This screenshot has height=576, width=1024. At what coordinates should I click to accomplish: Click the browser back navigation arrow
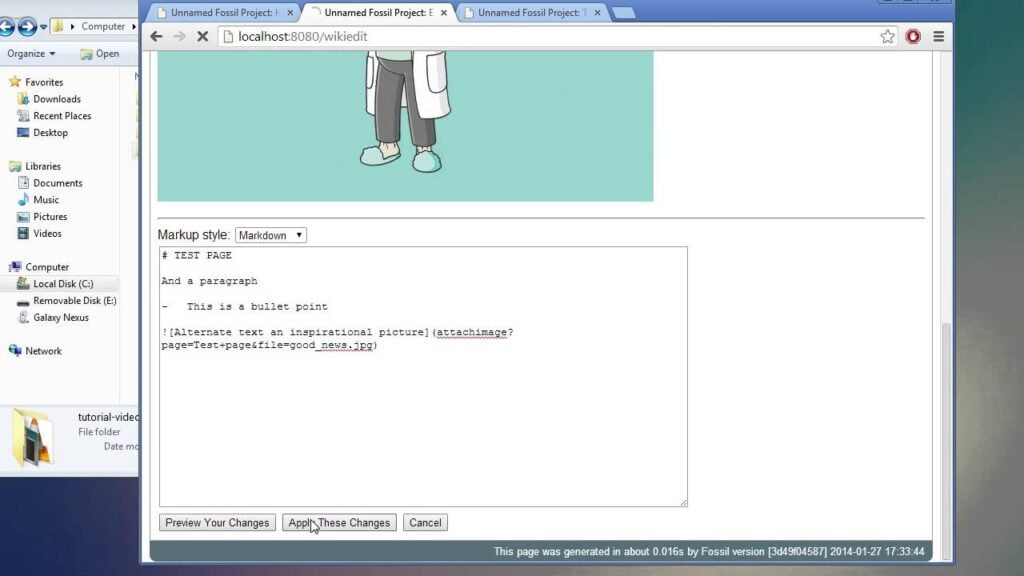click(156, 36)
